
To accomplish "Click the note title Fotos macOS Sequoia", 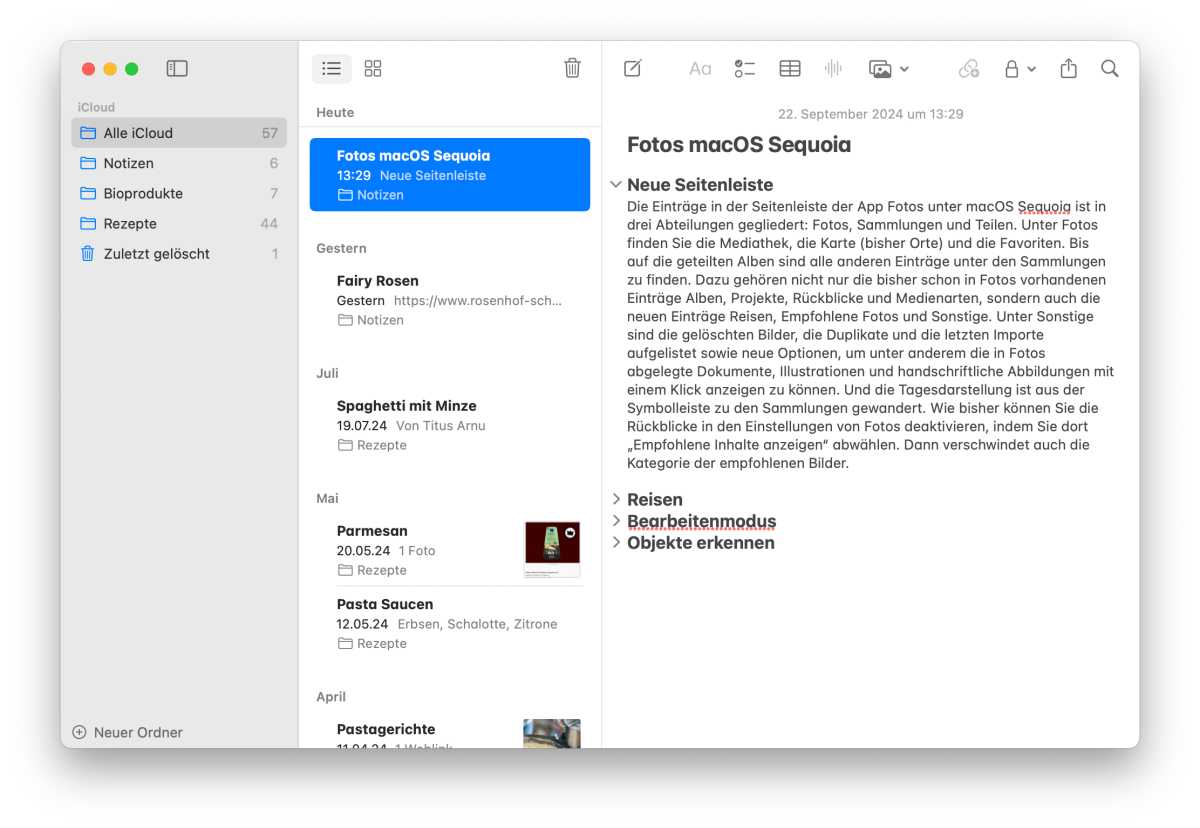I will (x=739, y=145).
